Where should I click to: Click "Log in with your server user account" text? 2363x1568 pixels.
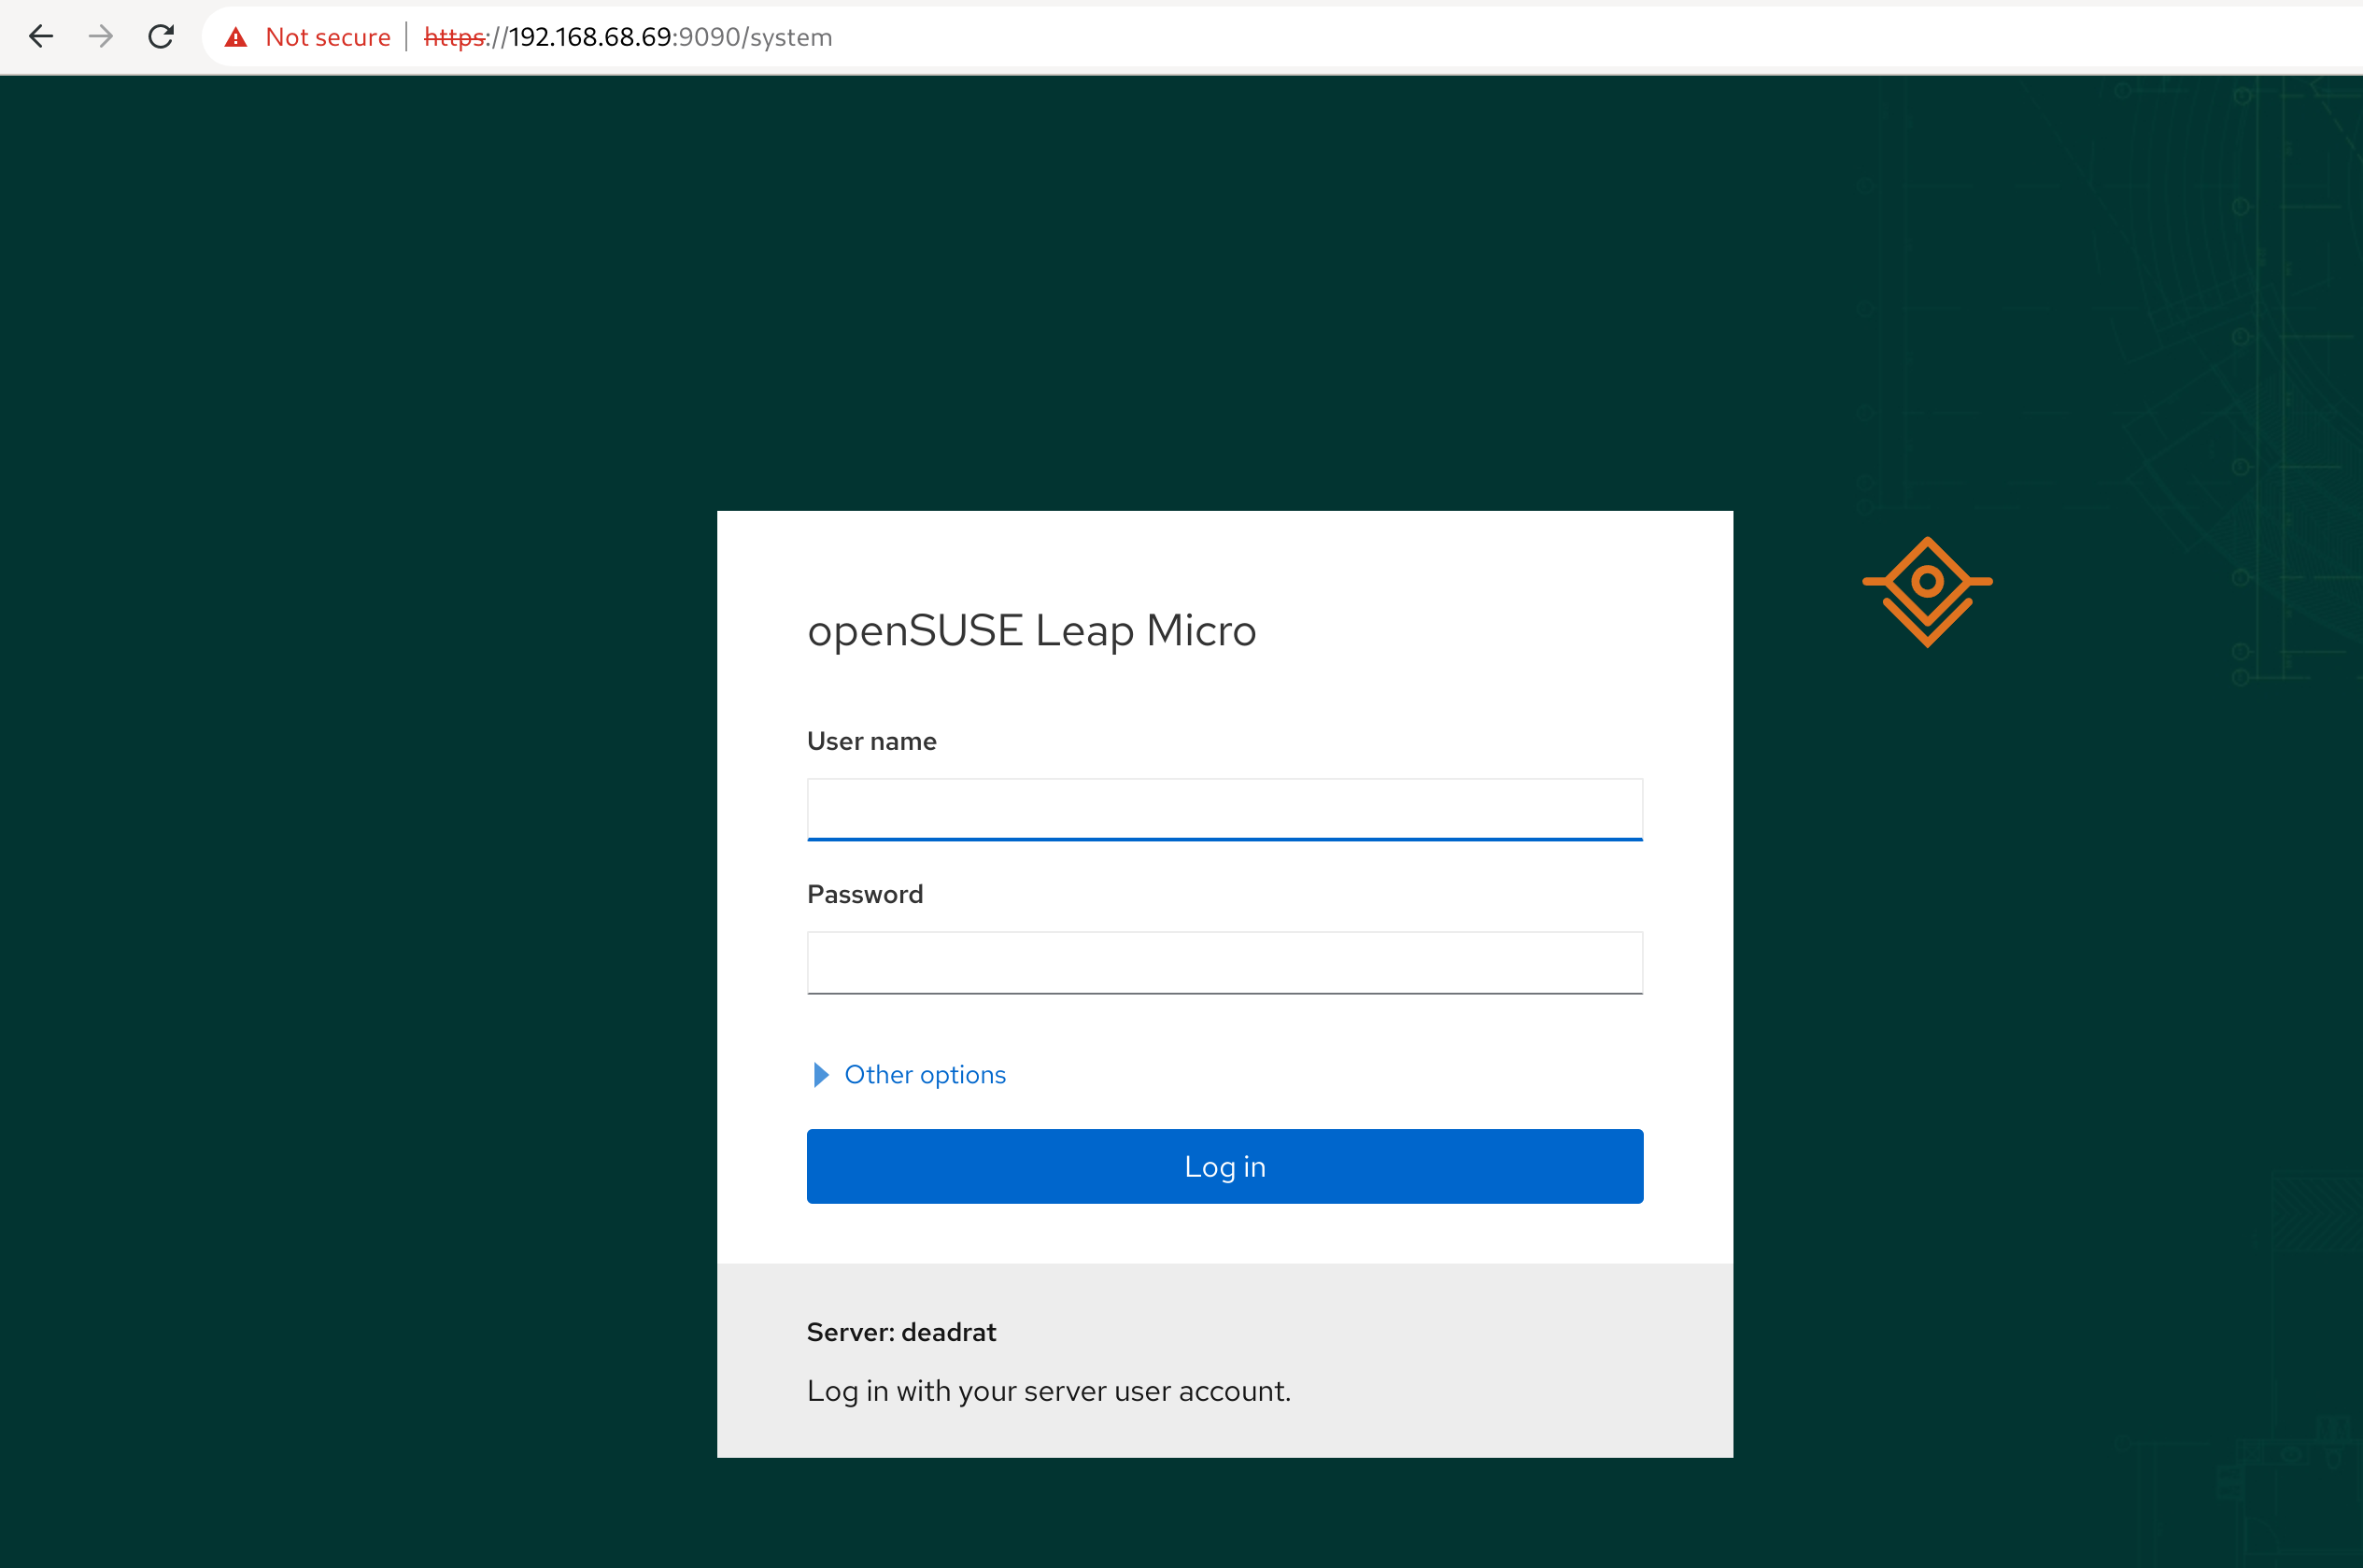1048,1391
